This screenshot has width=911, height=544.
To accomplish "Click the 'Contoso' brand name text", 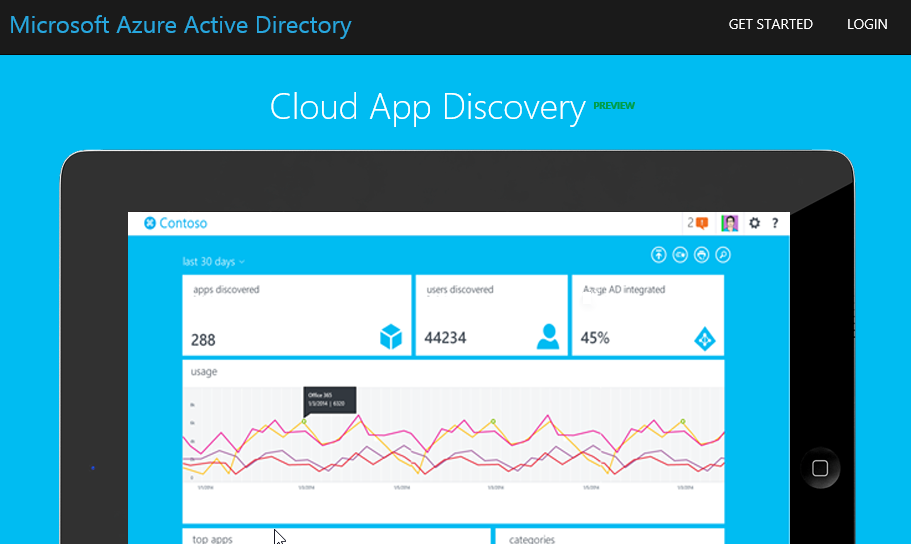I will (183, 223).
